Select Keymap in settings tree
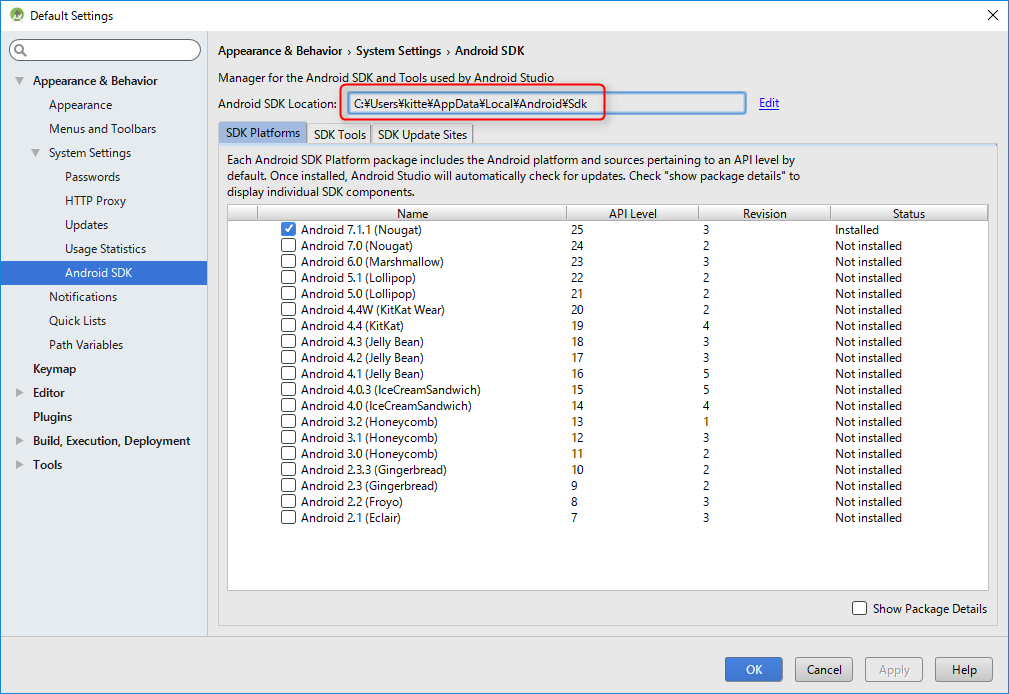Viewport: 1009px width, 694px height. pyautogui.click(x=55, y=369)
